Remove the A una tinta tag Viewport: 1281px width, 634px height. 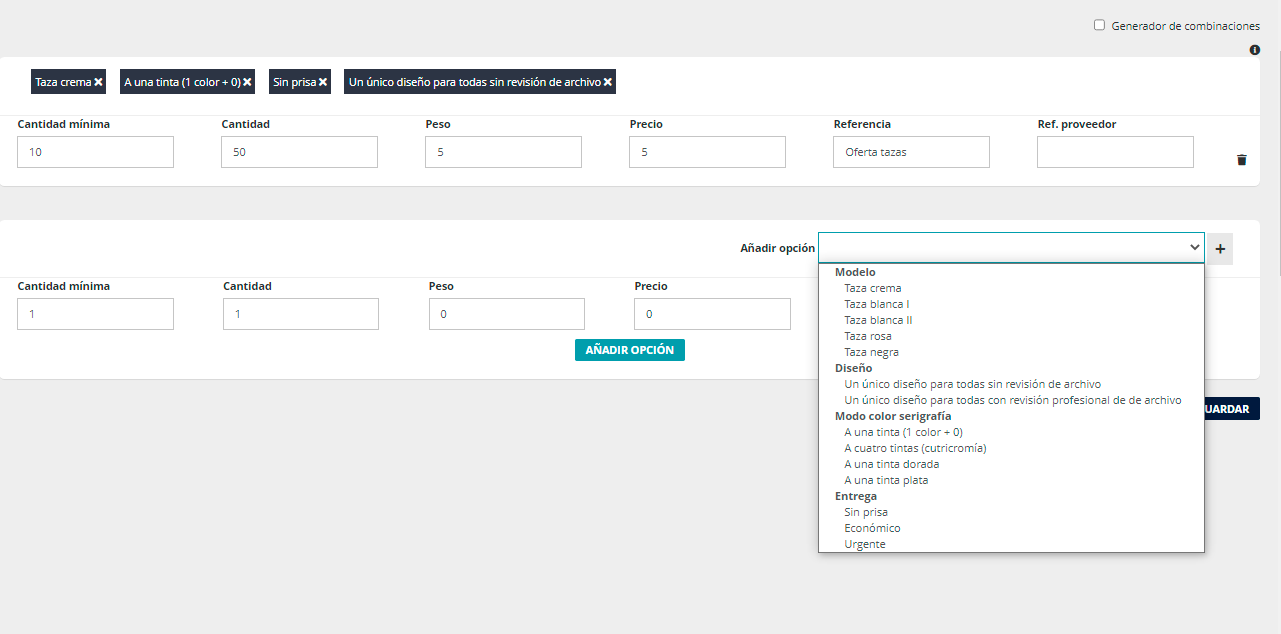[247, 82]
